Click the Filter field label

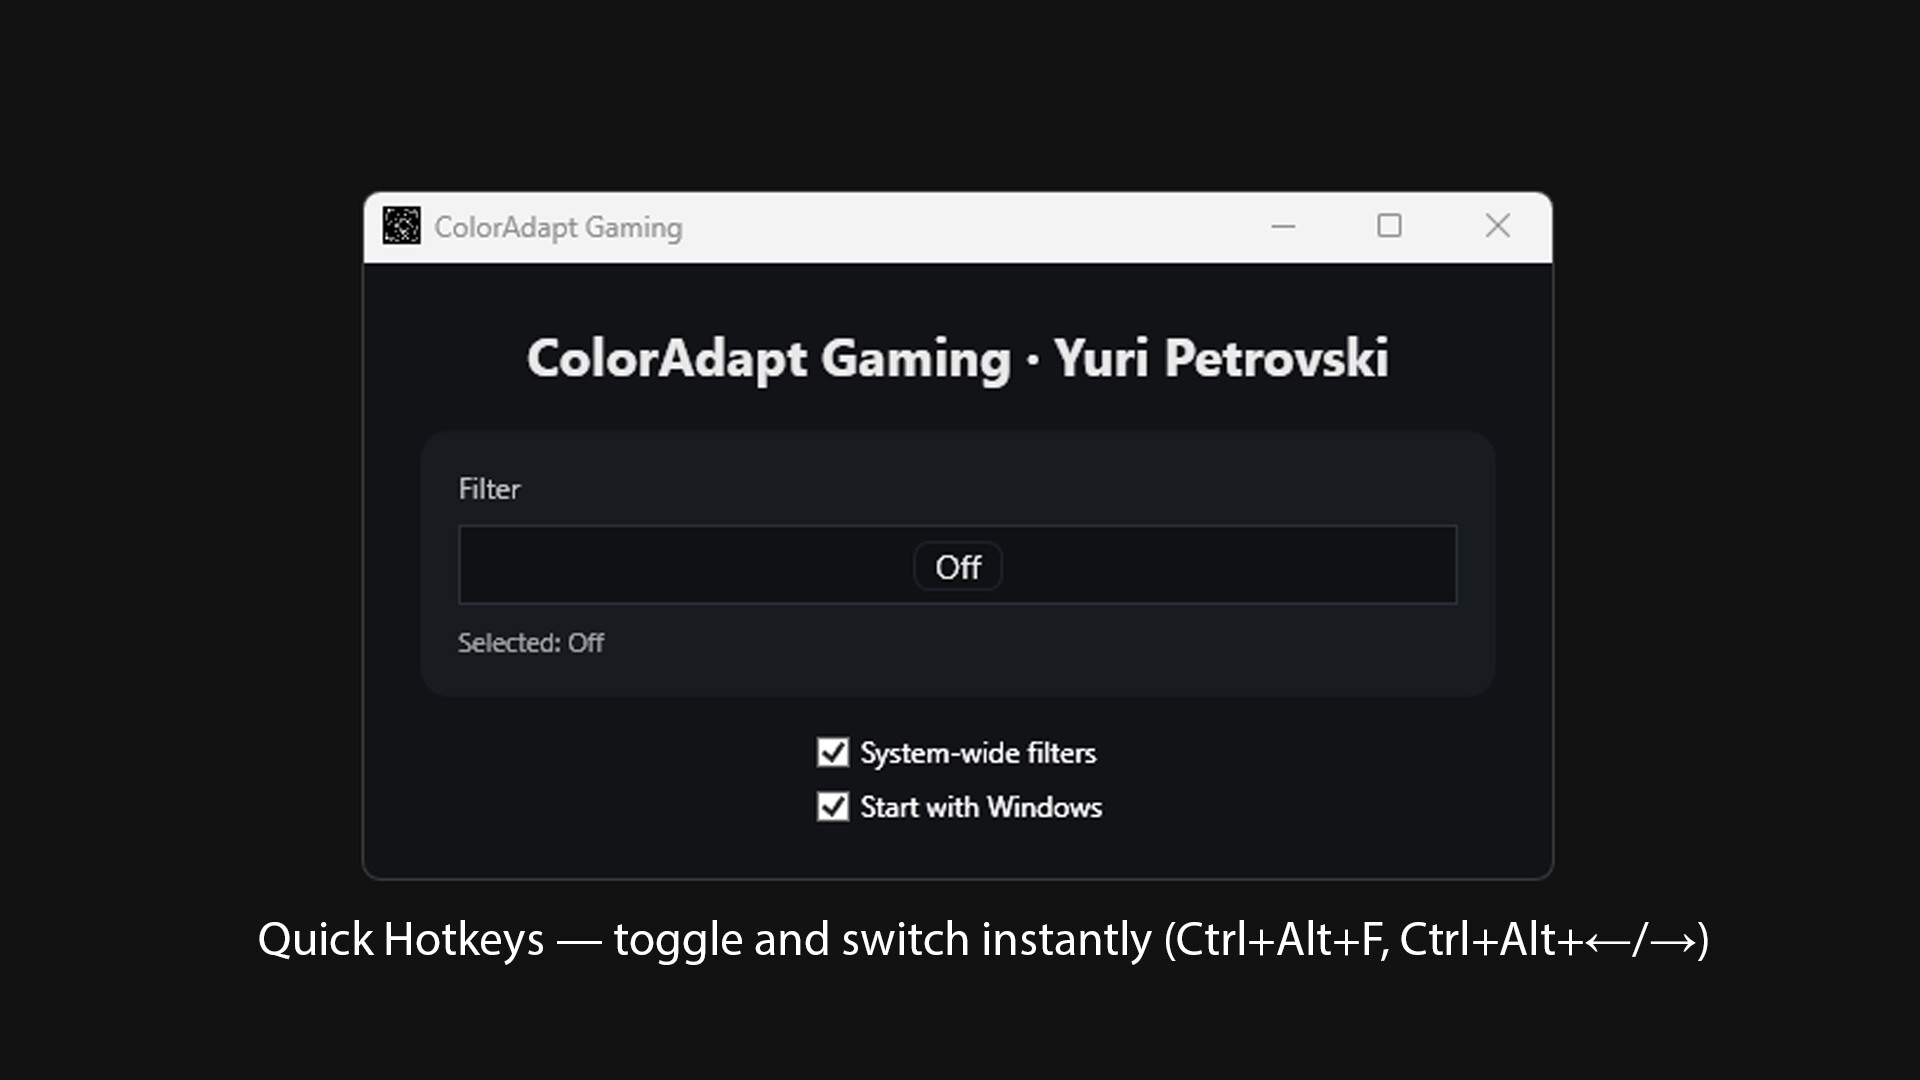coord(489,489)
